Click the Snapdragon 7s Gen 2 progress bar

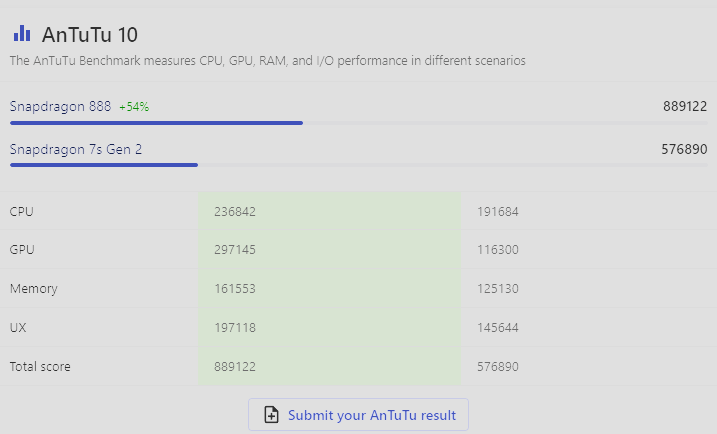coord(358,165)
